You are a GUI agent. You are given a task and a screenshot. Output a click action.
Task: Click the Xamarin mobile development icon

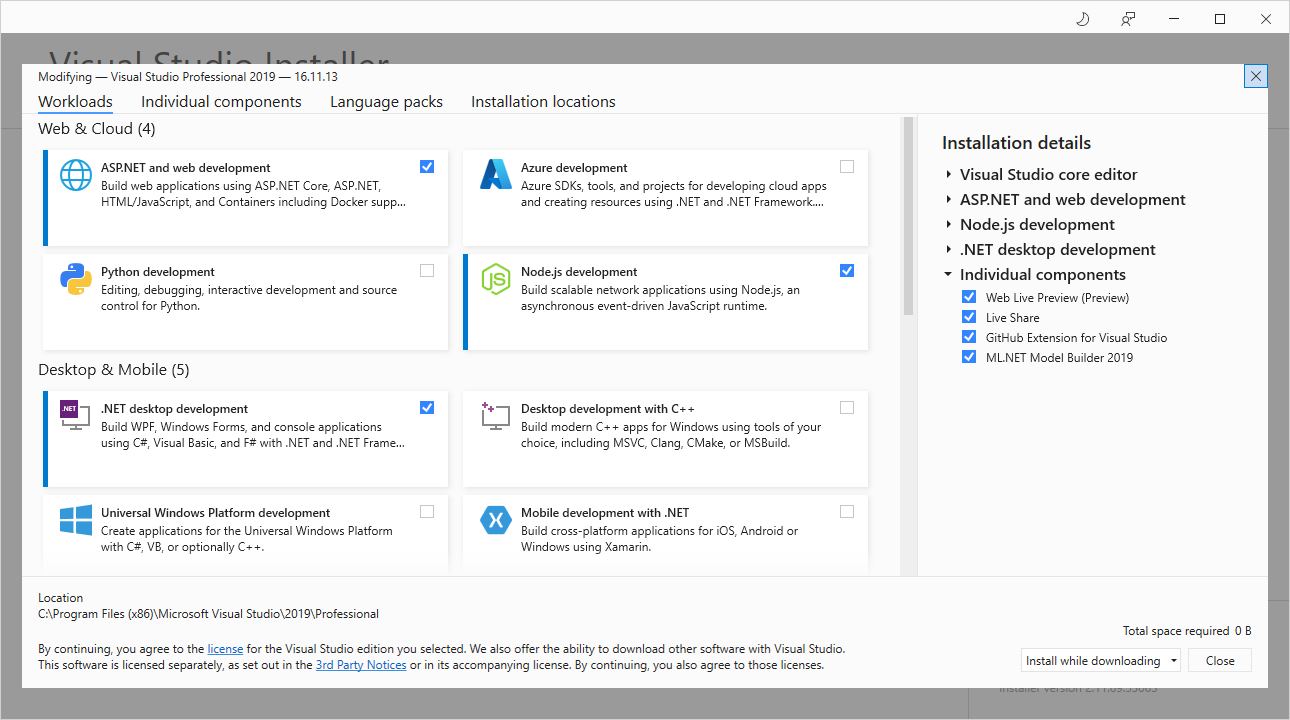pos(496,520)
